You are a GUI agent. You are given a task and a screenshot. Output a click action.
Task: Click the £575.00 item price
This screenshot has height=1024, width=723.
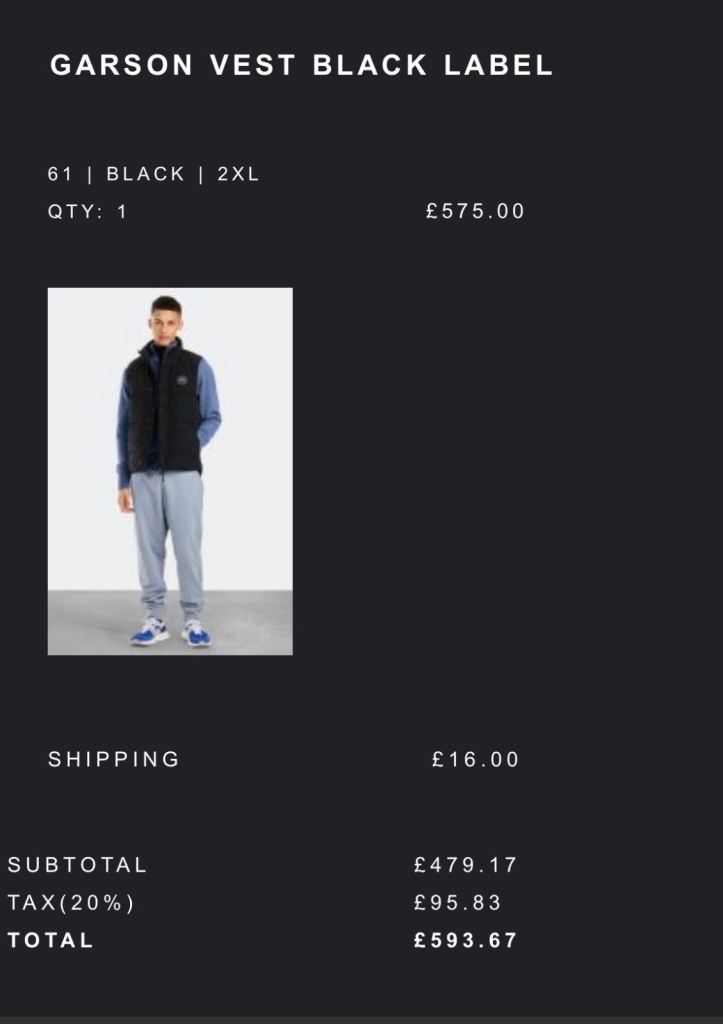tap(475, 212)
